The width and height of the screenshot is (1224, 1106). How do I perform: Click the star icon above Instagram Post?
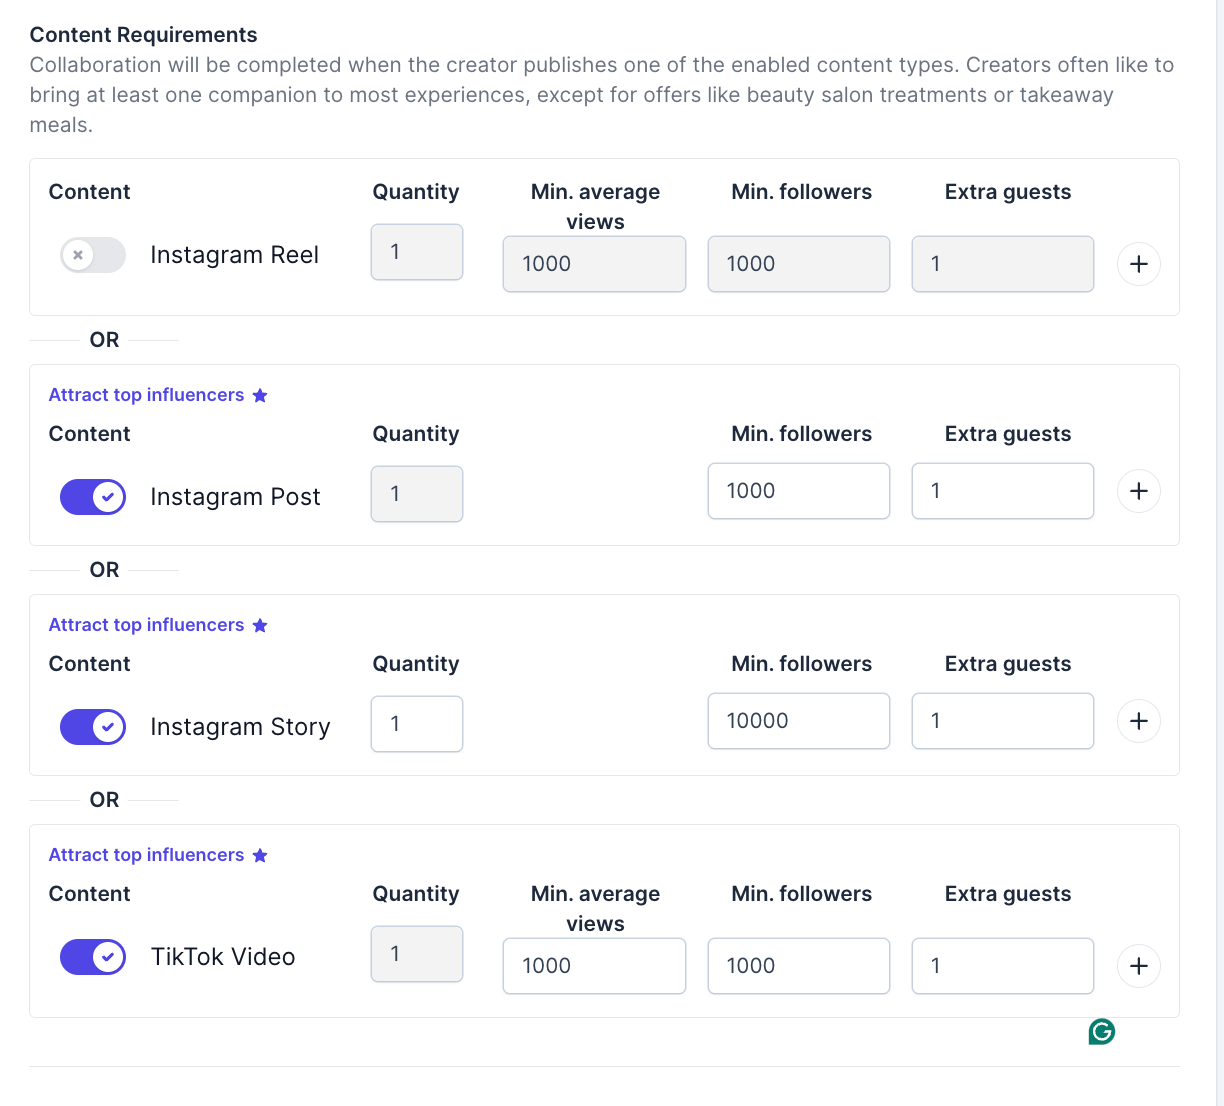pos(260,395)
